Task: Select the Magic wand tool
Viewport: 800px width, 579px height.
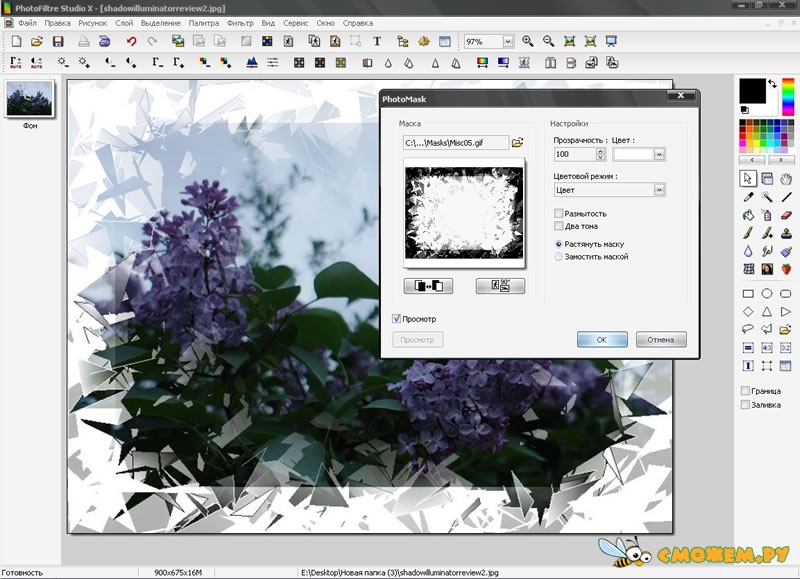Action: (x=767, y=197)
